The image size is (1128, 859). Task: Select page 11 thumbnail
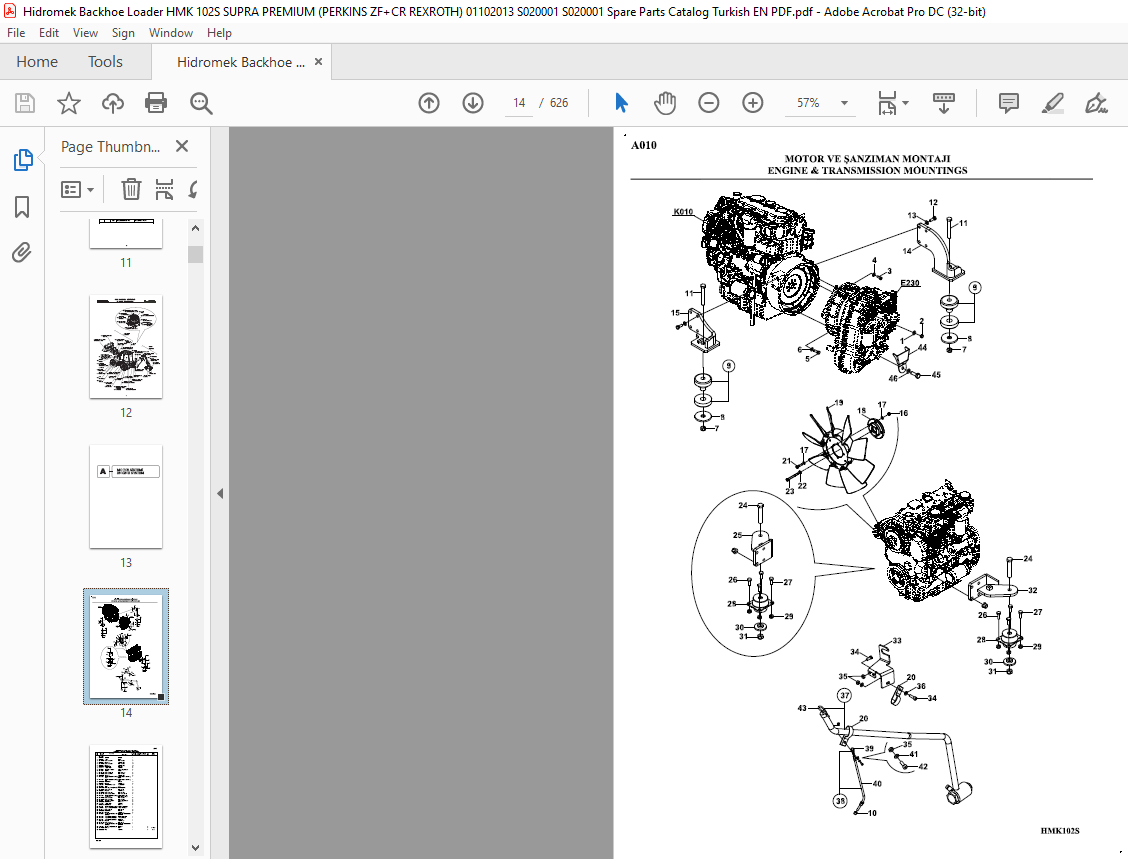point(126,234)
